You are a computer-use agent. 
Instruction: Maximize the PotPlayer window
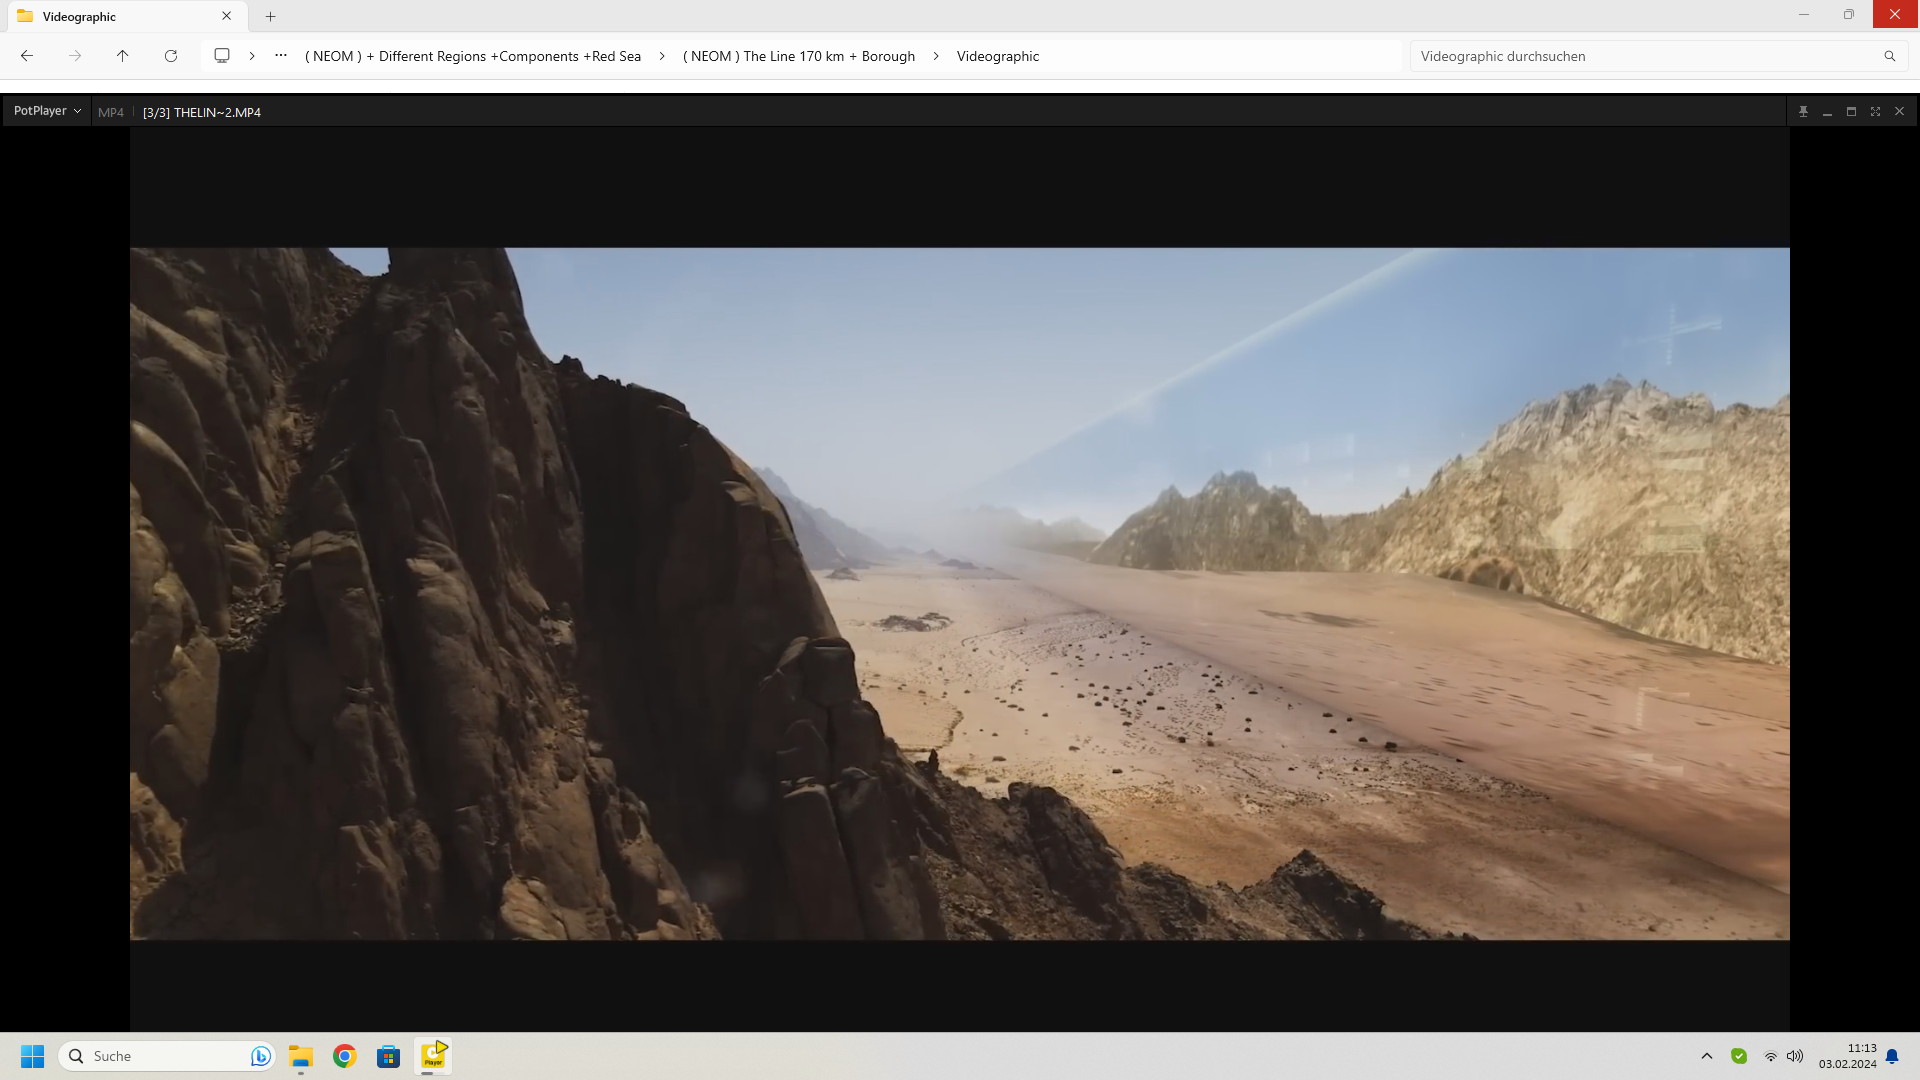tap(1851, 112)
